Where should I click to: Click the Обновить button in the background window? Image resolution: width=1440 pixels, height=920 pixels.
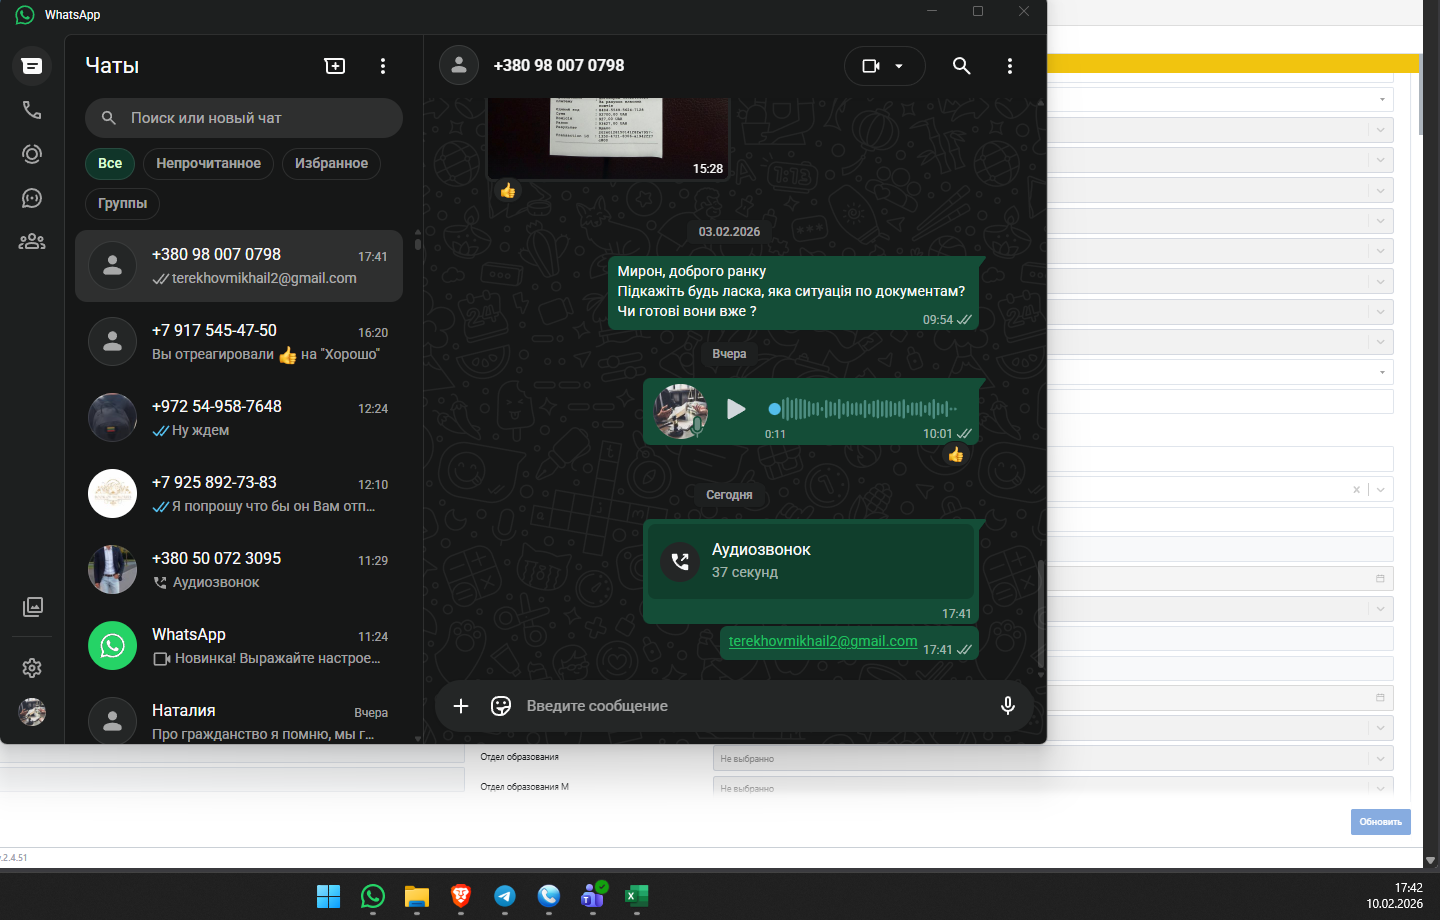1381,822
